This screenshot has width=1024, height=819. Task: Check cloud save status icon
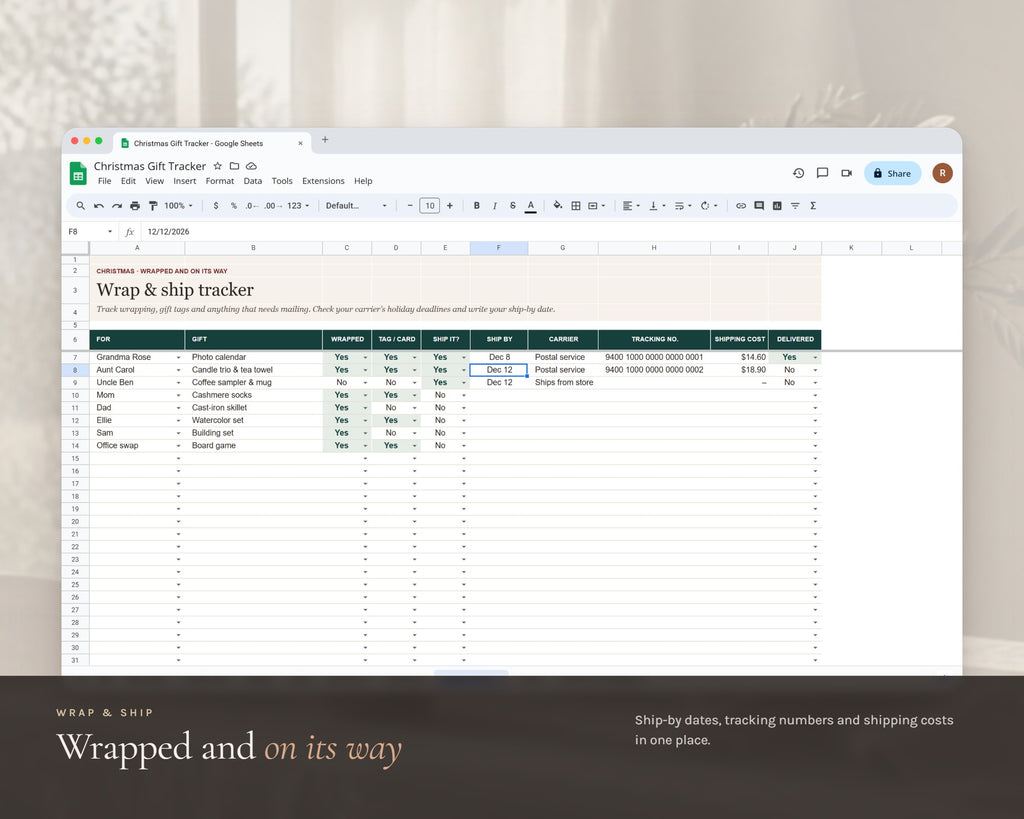(x=251, y=166)
